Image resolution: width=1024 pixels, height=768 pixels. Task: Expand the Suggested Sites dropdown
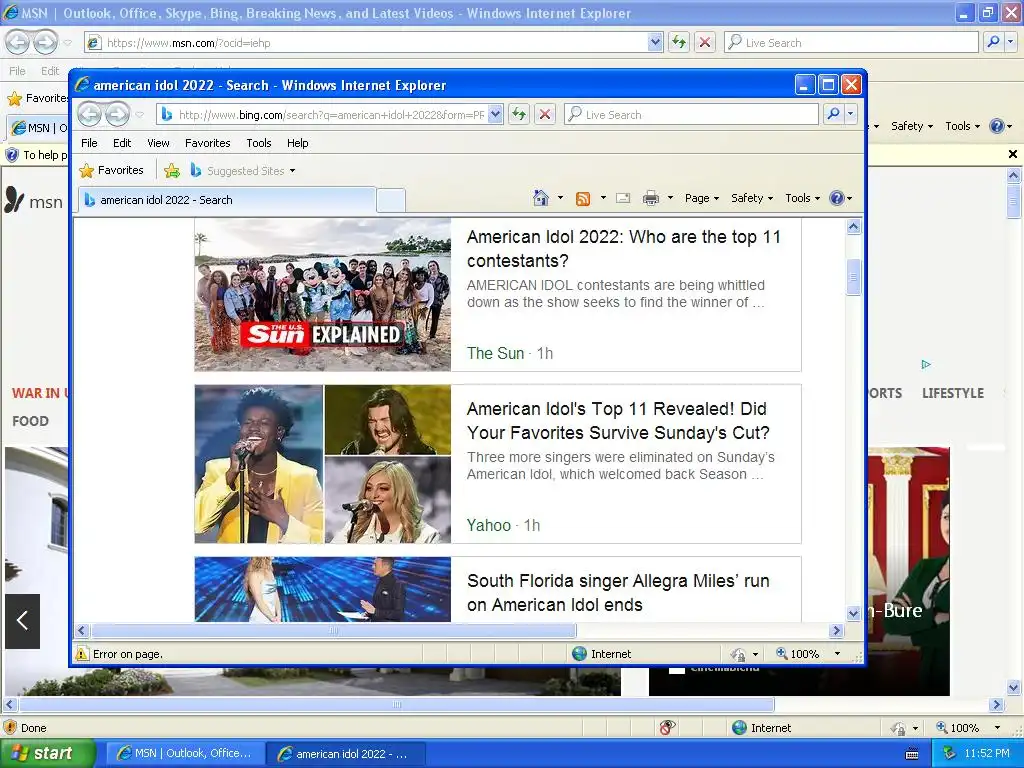[293, 170]
